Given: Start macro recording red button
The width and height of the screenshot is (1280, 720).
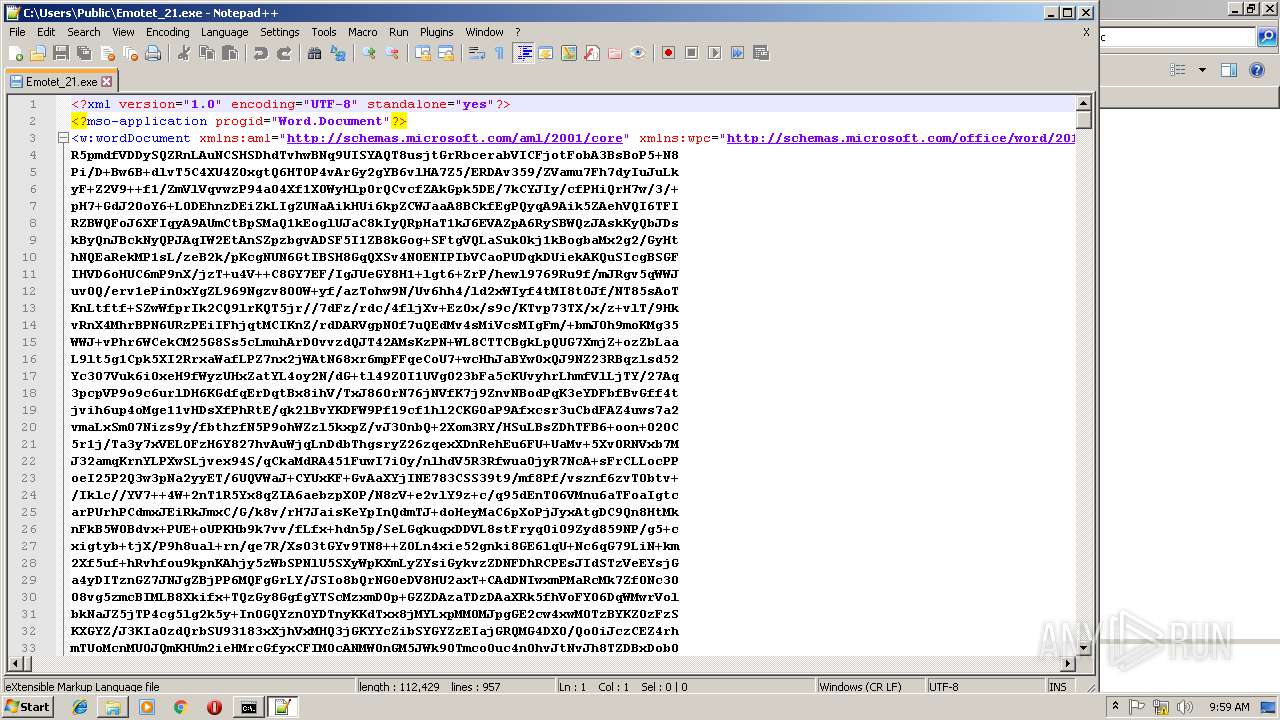Looking at the screenshot, I should [x=669, y=53].
